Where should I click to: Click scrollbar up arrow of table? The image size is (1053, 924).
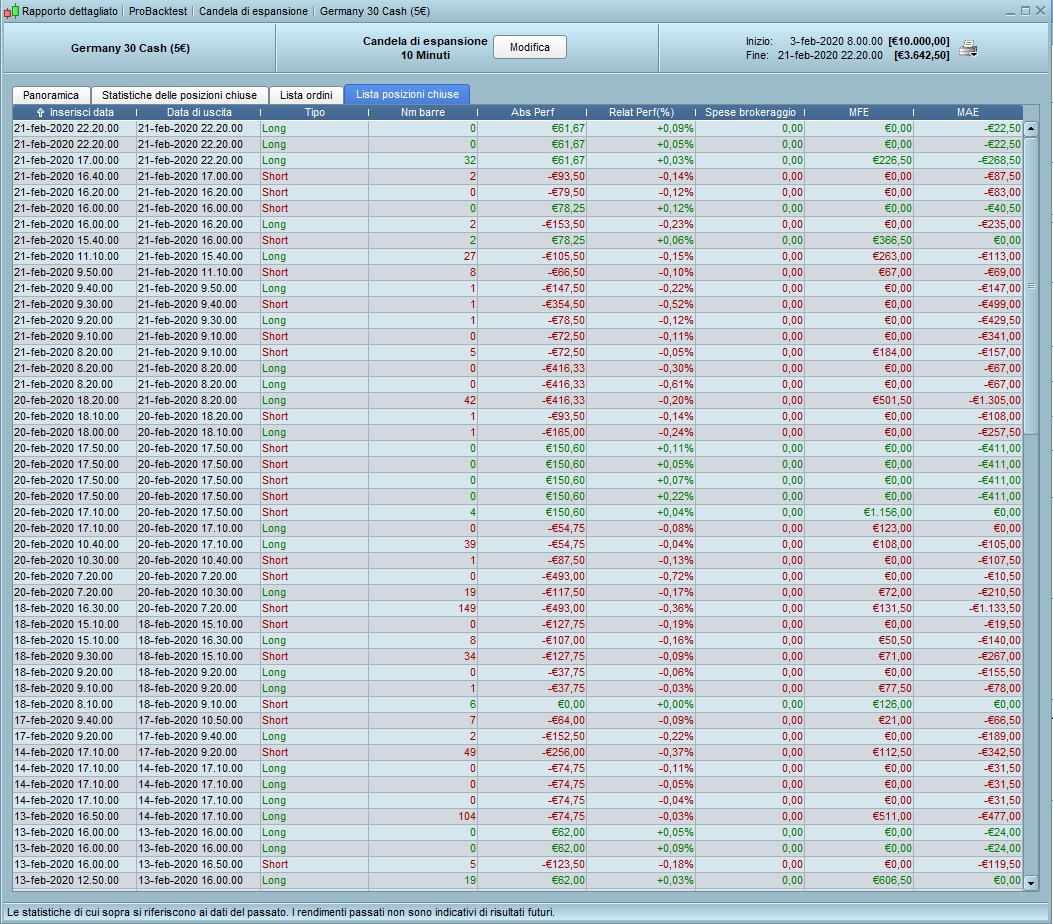pos(1031,128)
